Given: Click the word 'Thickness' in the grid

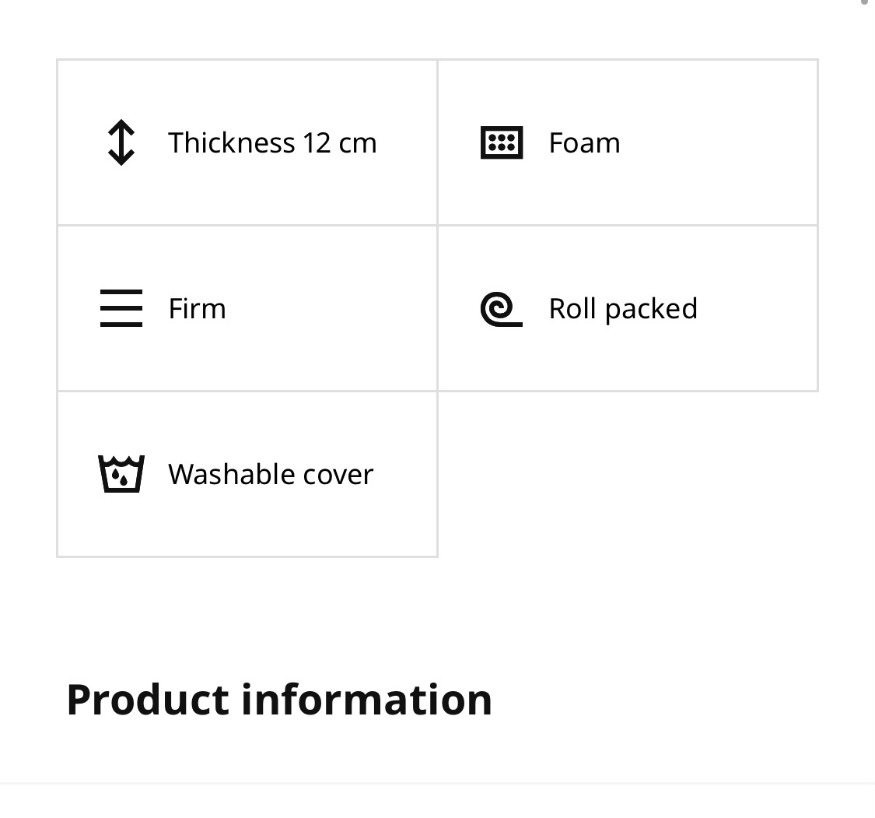Looking at the screenshot, I should pos(232,143).
